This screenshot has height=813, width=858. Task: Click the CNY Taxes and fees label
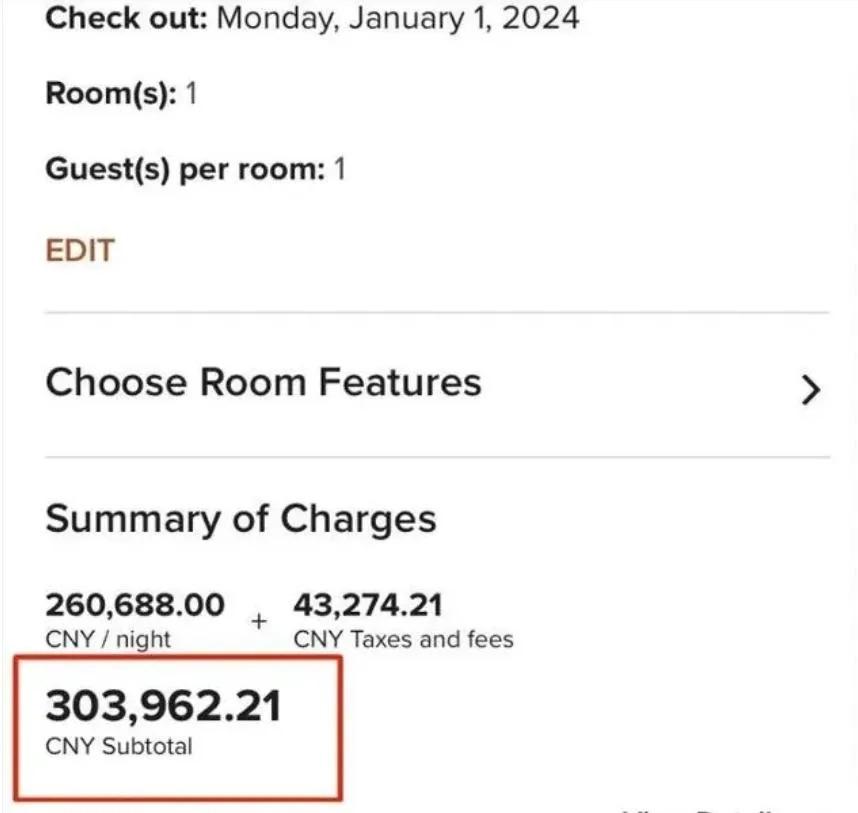(403, 638)
